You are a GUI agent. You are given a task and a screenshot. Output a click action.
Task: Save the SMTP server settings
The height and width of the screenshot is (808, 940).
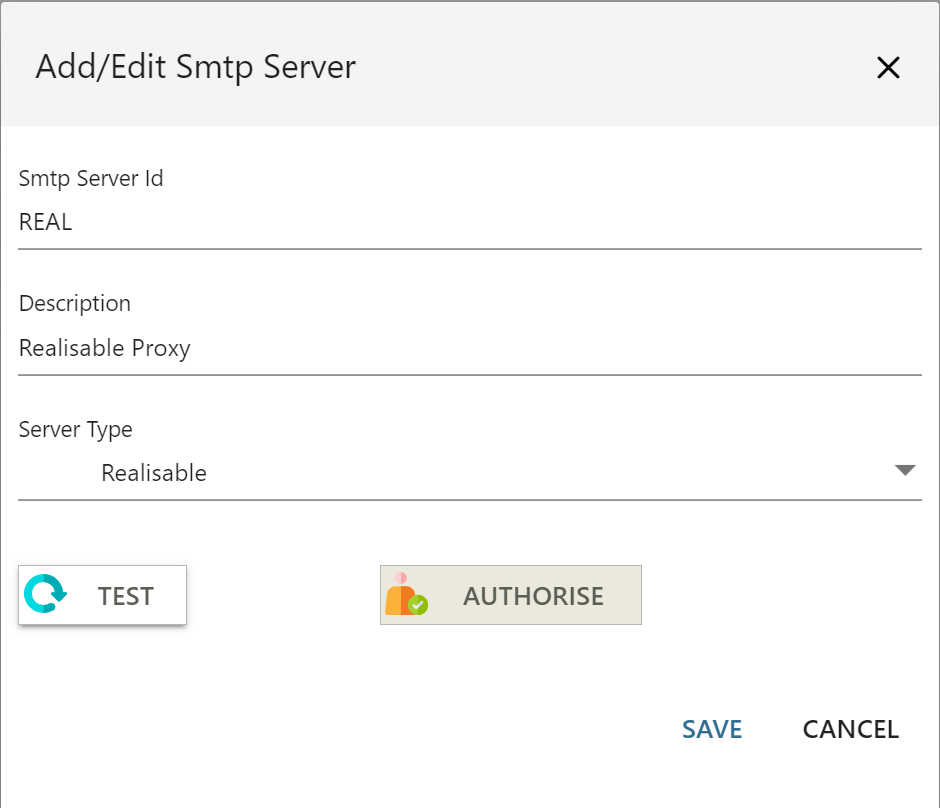[712, 729]
